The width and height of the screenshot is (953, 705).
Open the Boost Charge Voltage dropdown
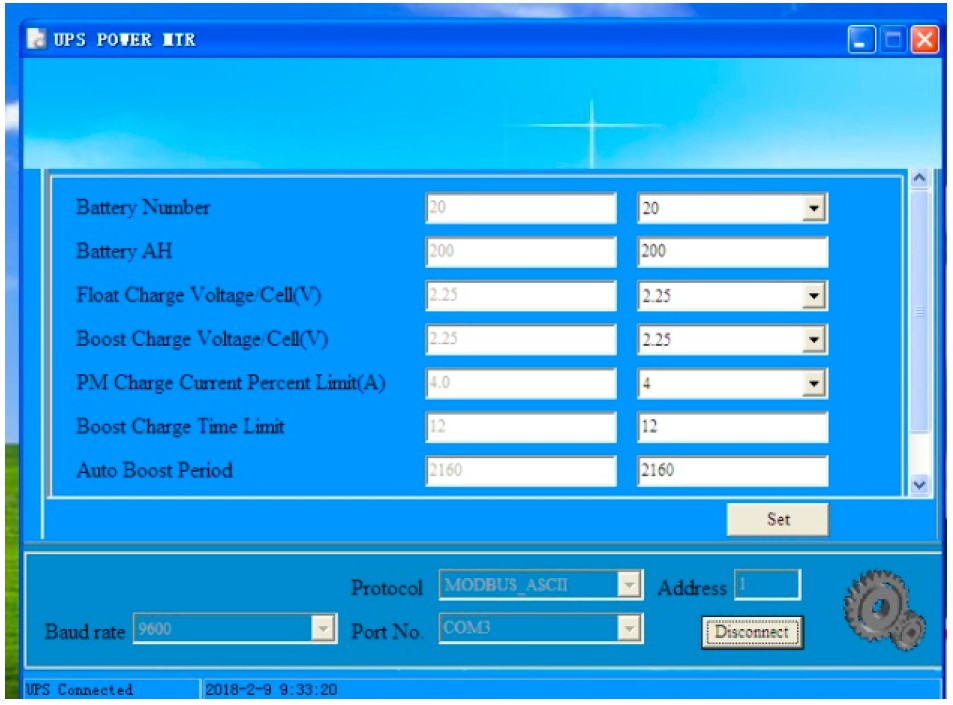click(815, 340)
